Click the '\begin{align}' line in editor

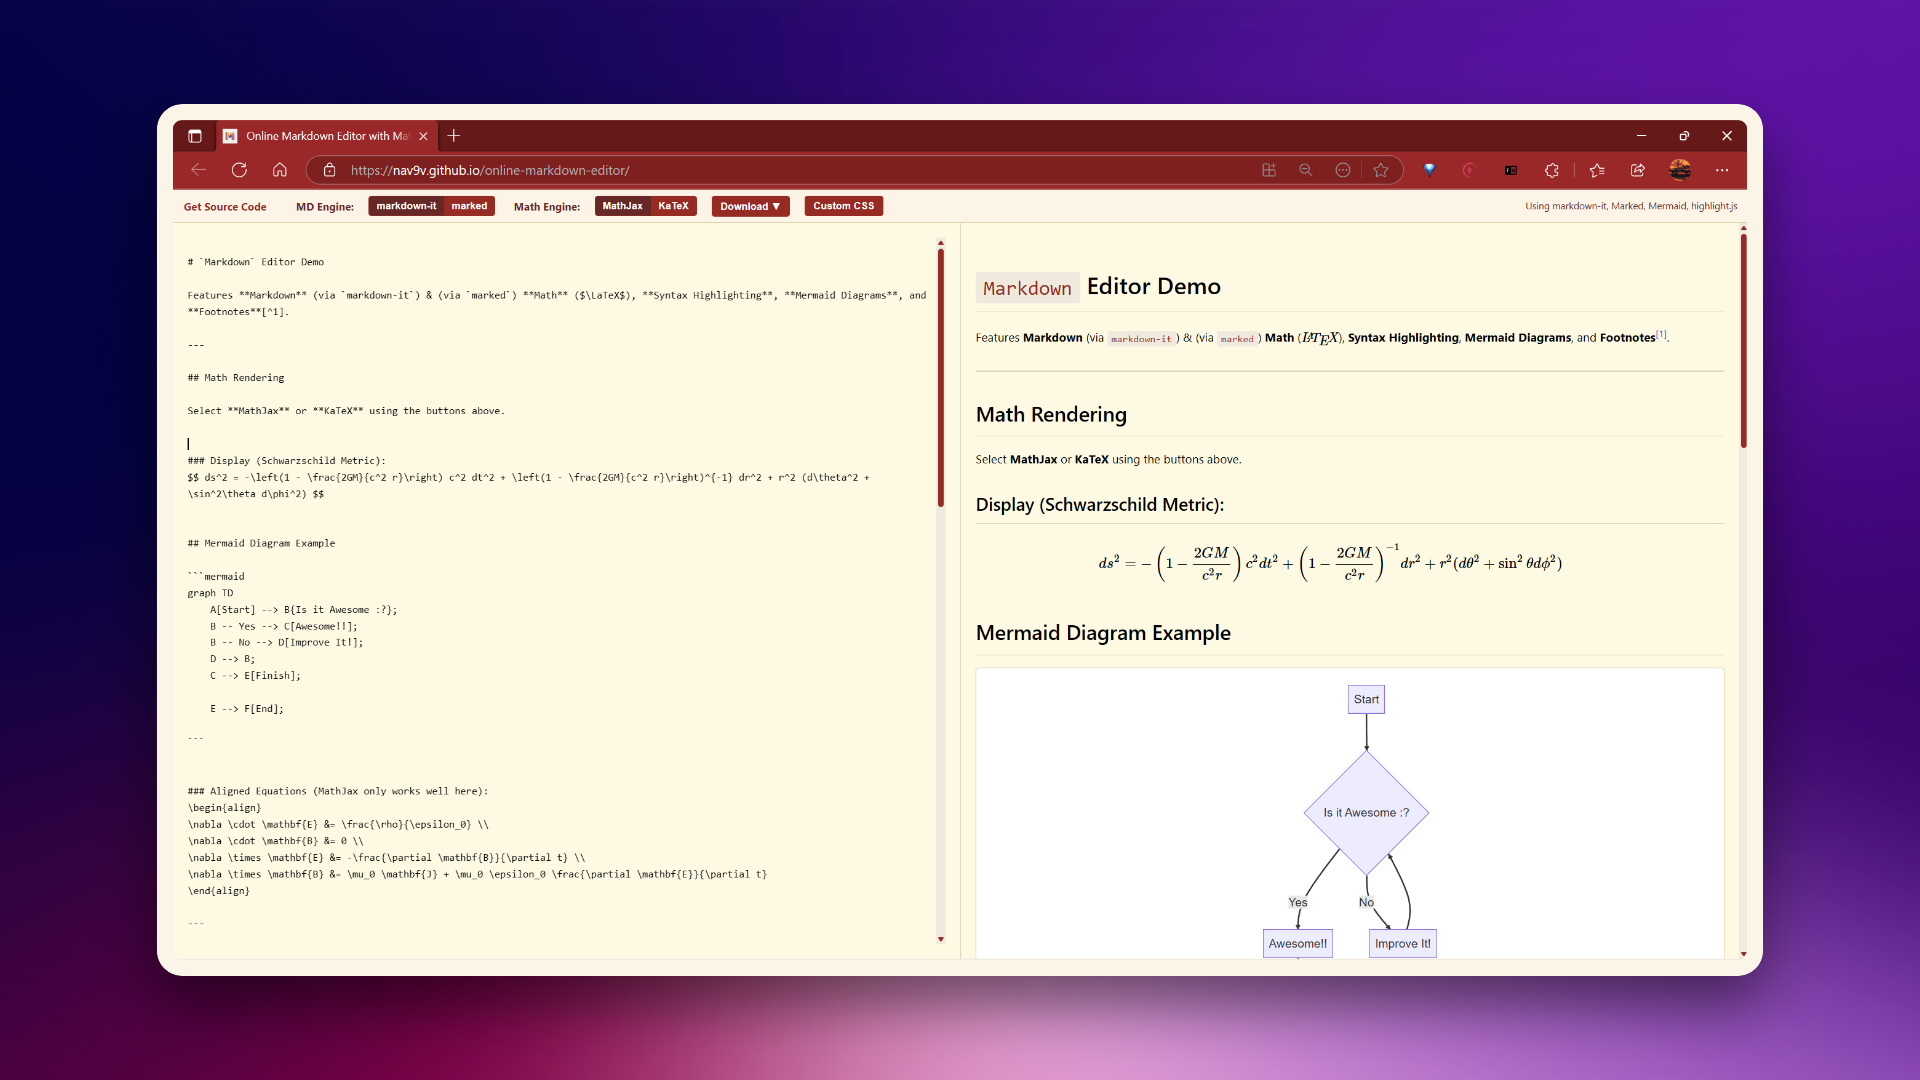click(224, 808)
